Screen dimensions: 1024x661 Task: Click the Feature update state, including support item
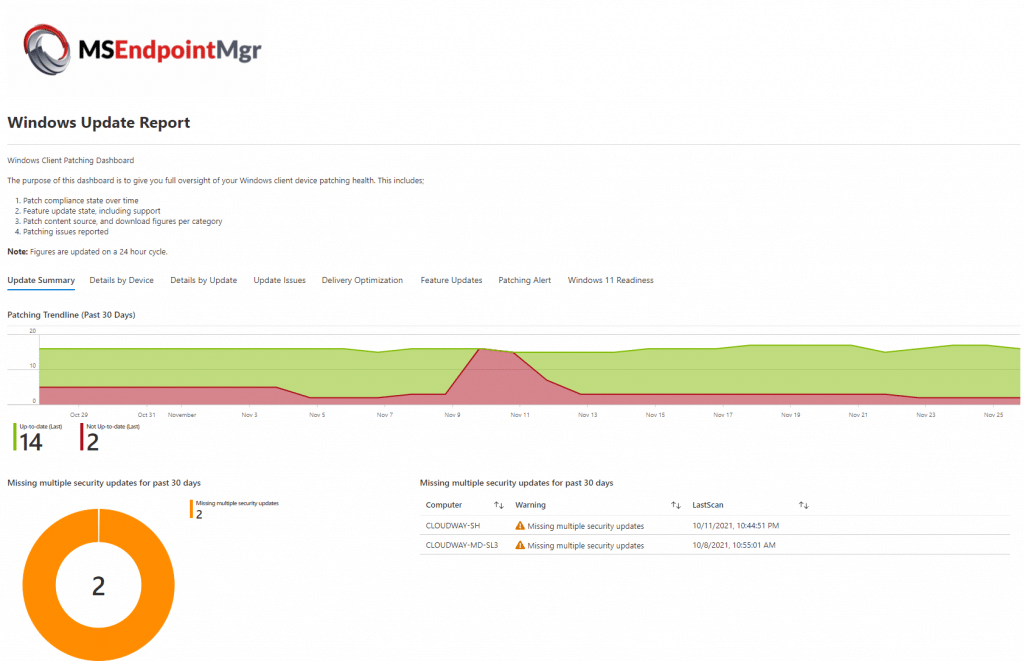[x=92, y=211]
